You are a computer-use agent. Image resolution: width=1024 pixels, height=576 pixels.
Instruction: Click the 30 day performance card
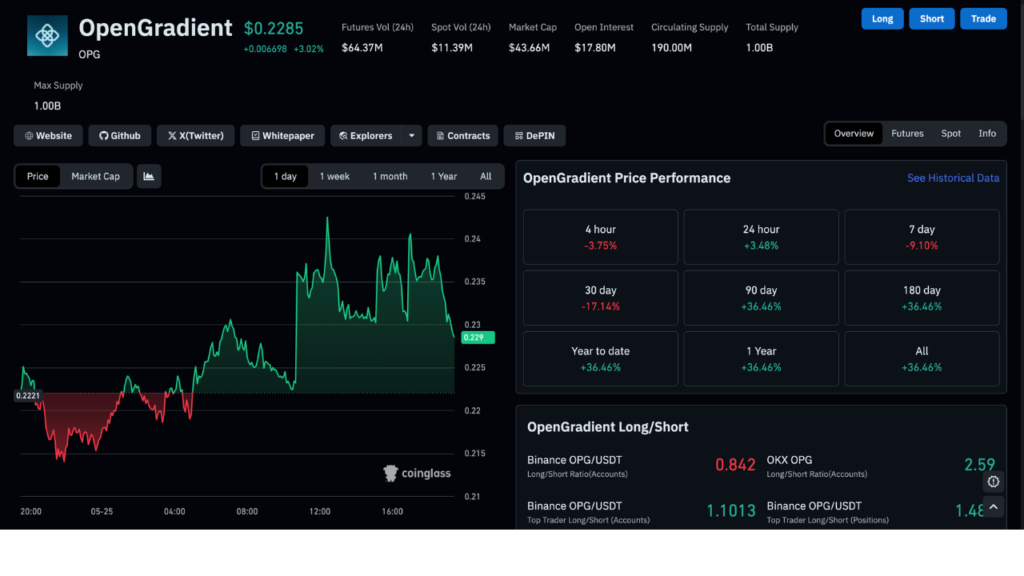coord(600,298)
